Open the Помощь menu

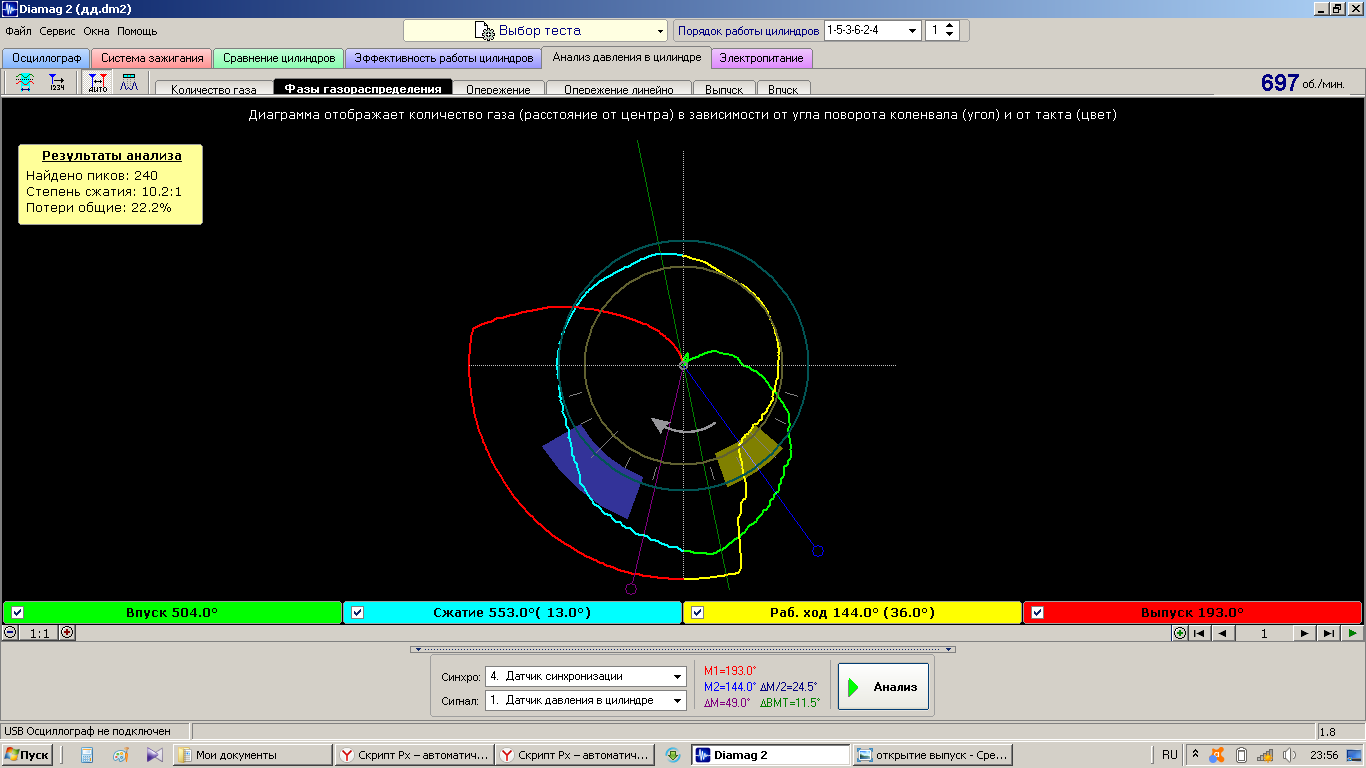[137, 31]
